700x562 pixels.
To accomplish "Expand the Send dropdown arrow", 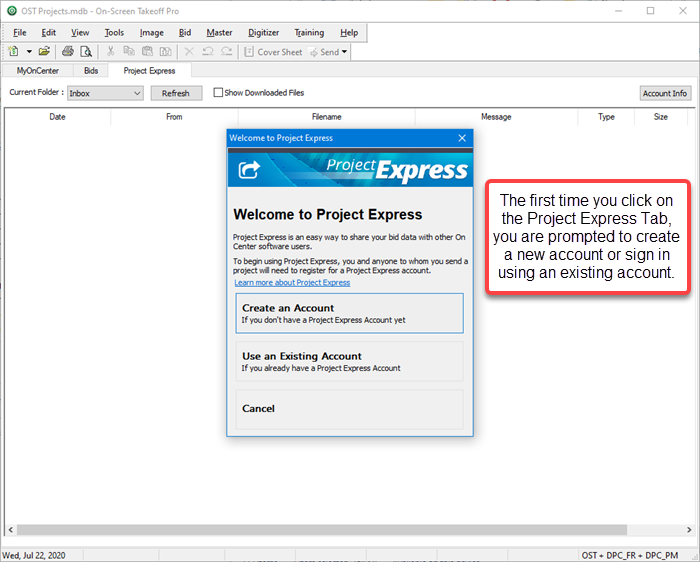I will pyautogui.click(x=344, y=52).
